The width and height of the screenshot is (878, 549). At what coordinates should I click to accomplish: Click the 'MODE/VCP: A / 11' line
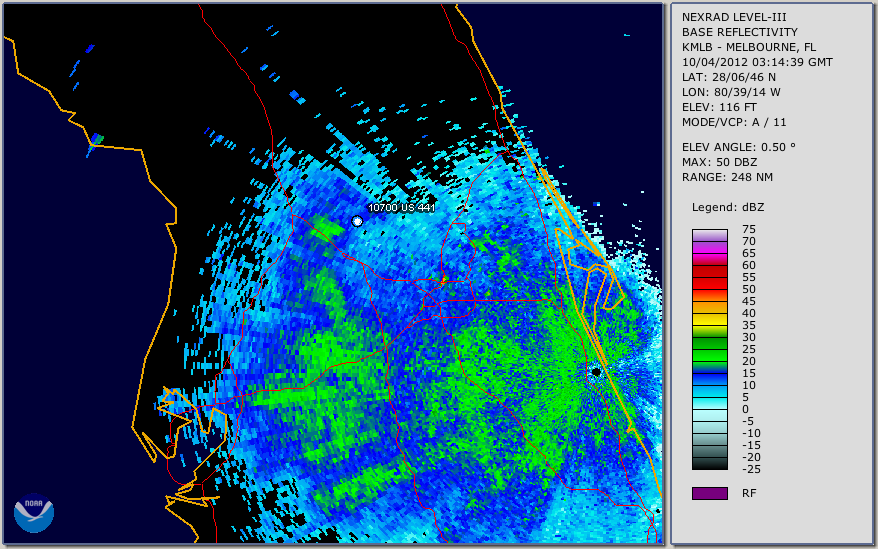pyautogui.click(x=734, y=122)
